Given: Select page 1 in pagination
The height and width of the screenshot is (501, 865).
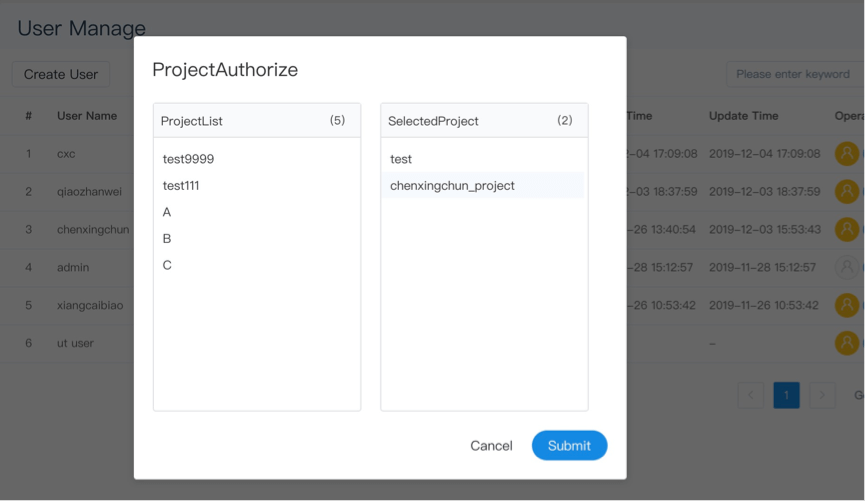Looking at the screenshot, I should 786,395.
